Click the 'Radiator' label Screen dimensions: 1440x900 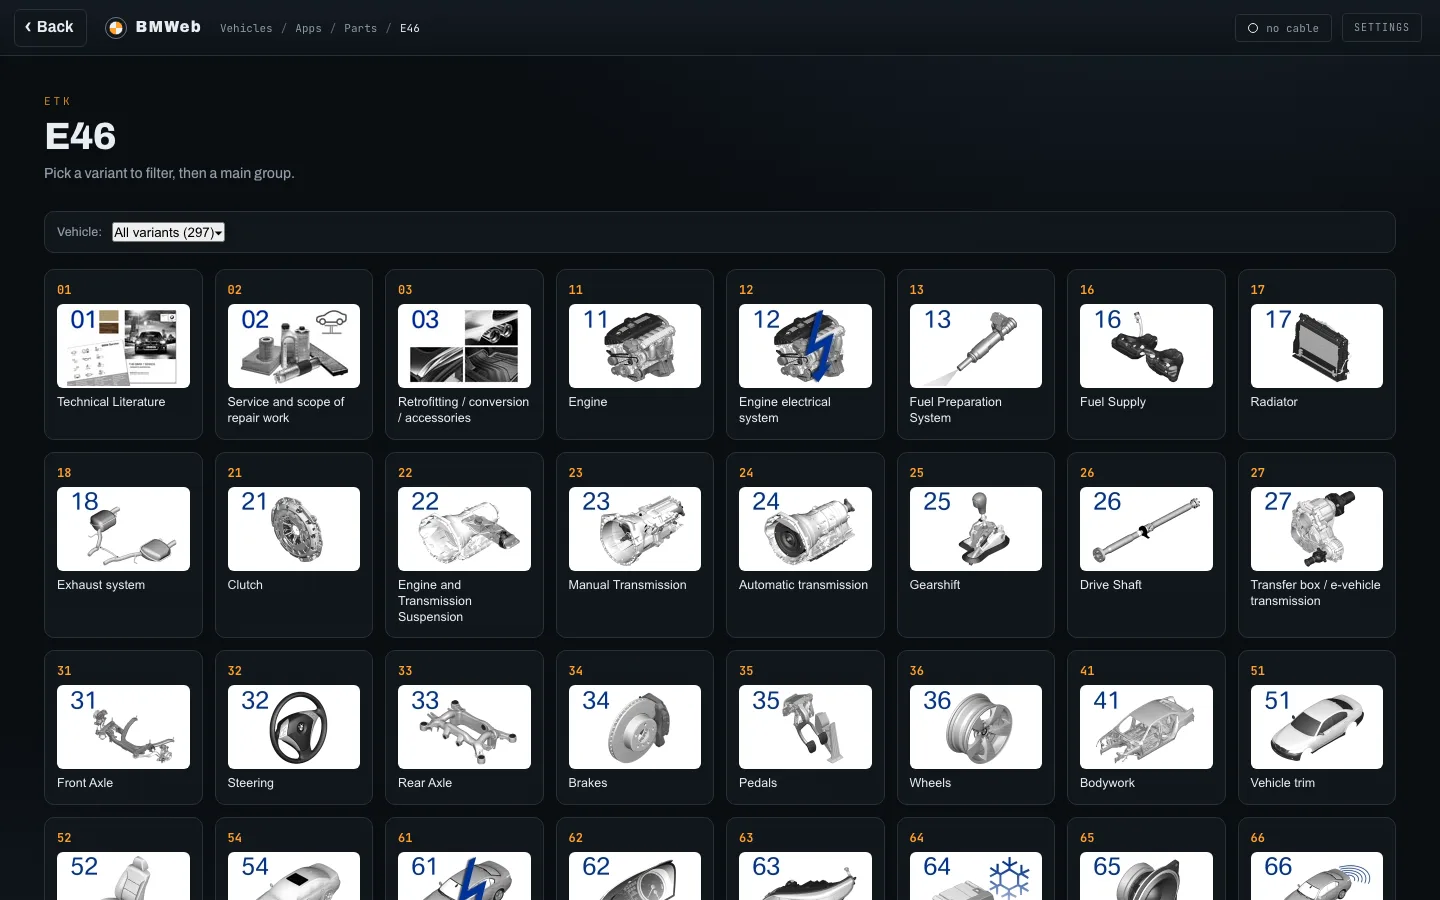(1274, 402)
